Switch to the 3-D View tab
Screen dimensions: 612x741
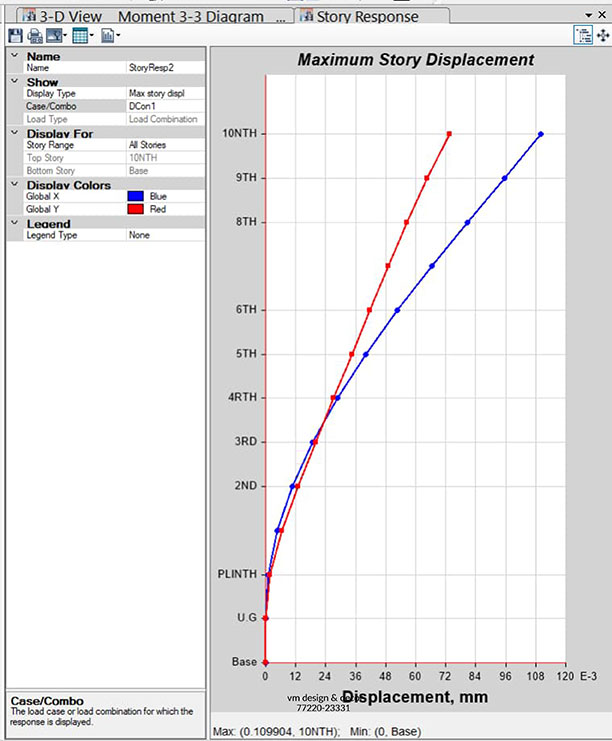[58, 16]
